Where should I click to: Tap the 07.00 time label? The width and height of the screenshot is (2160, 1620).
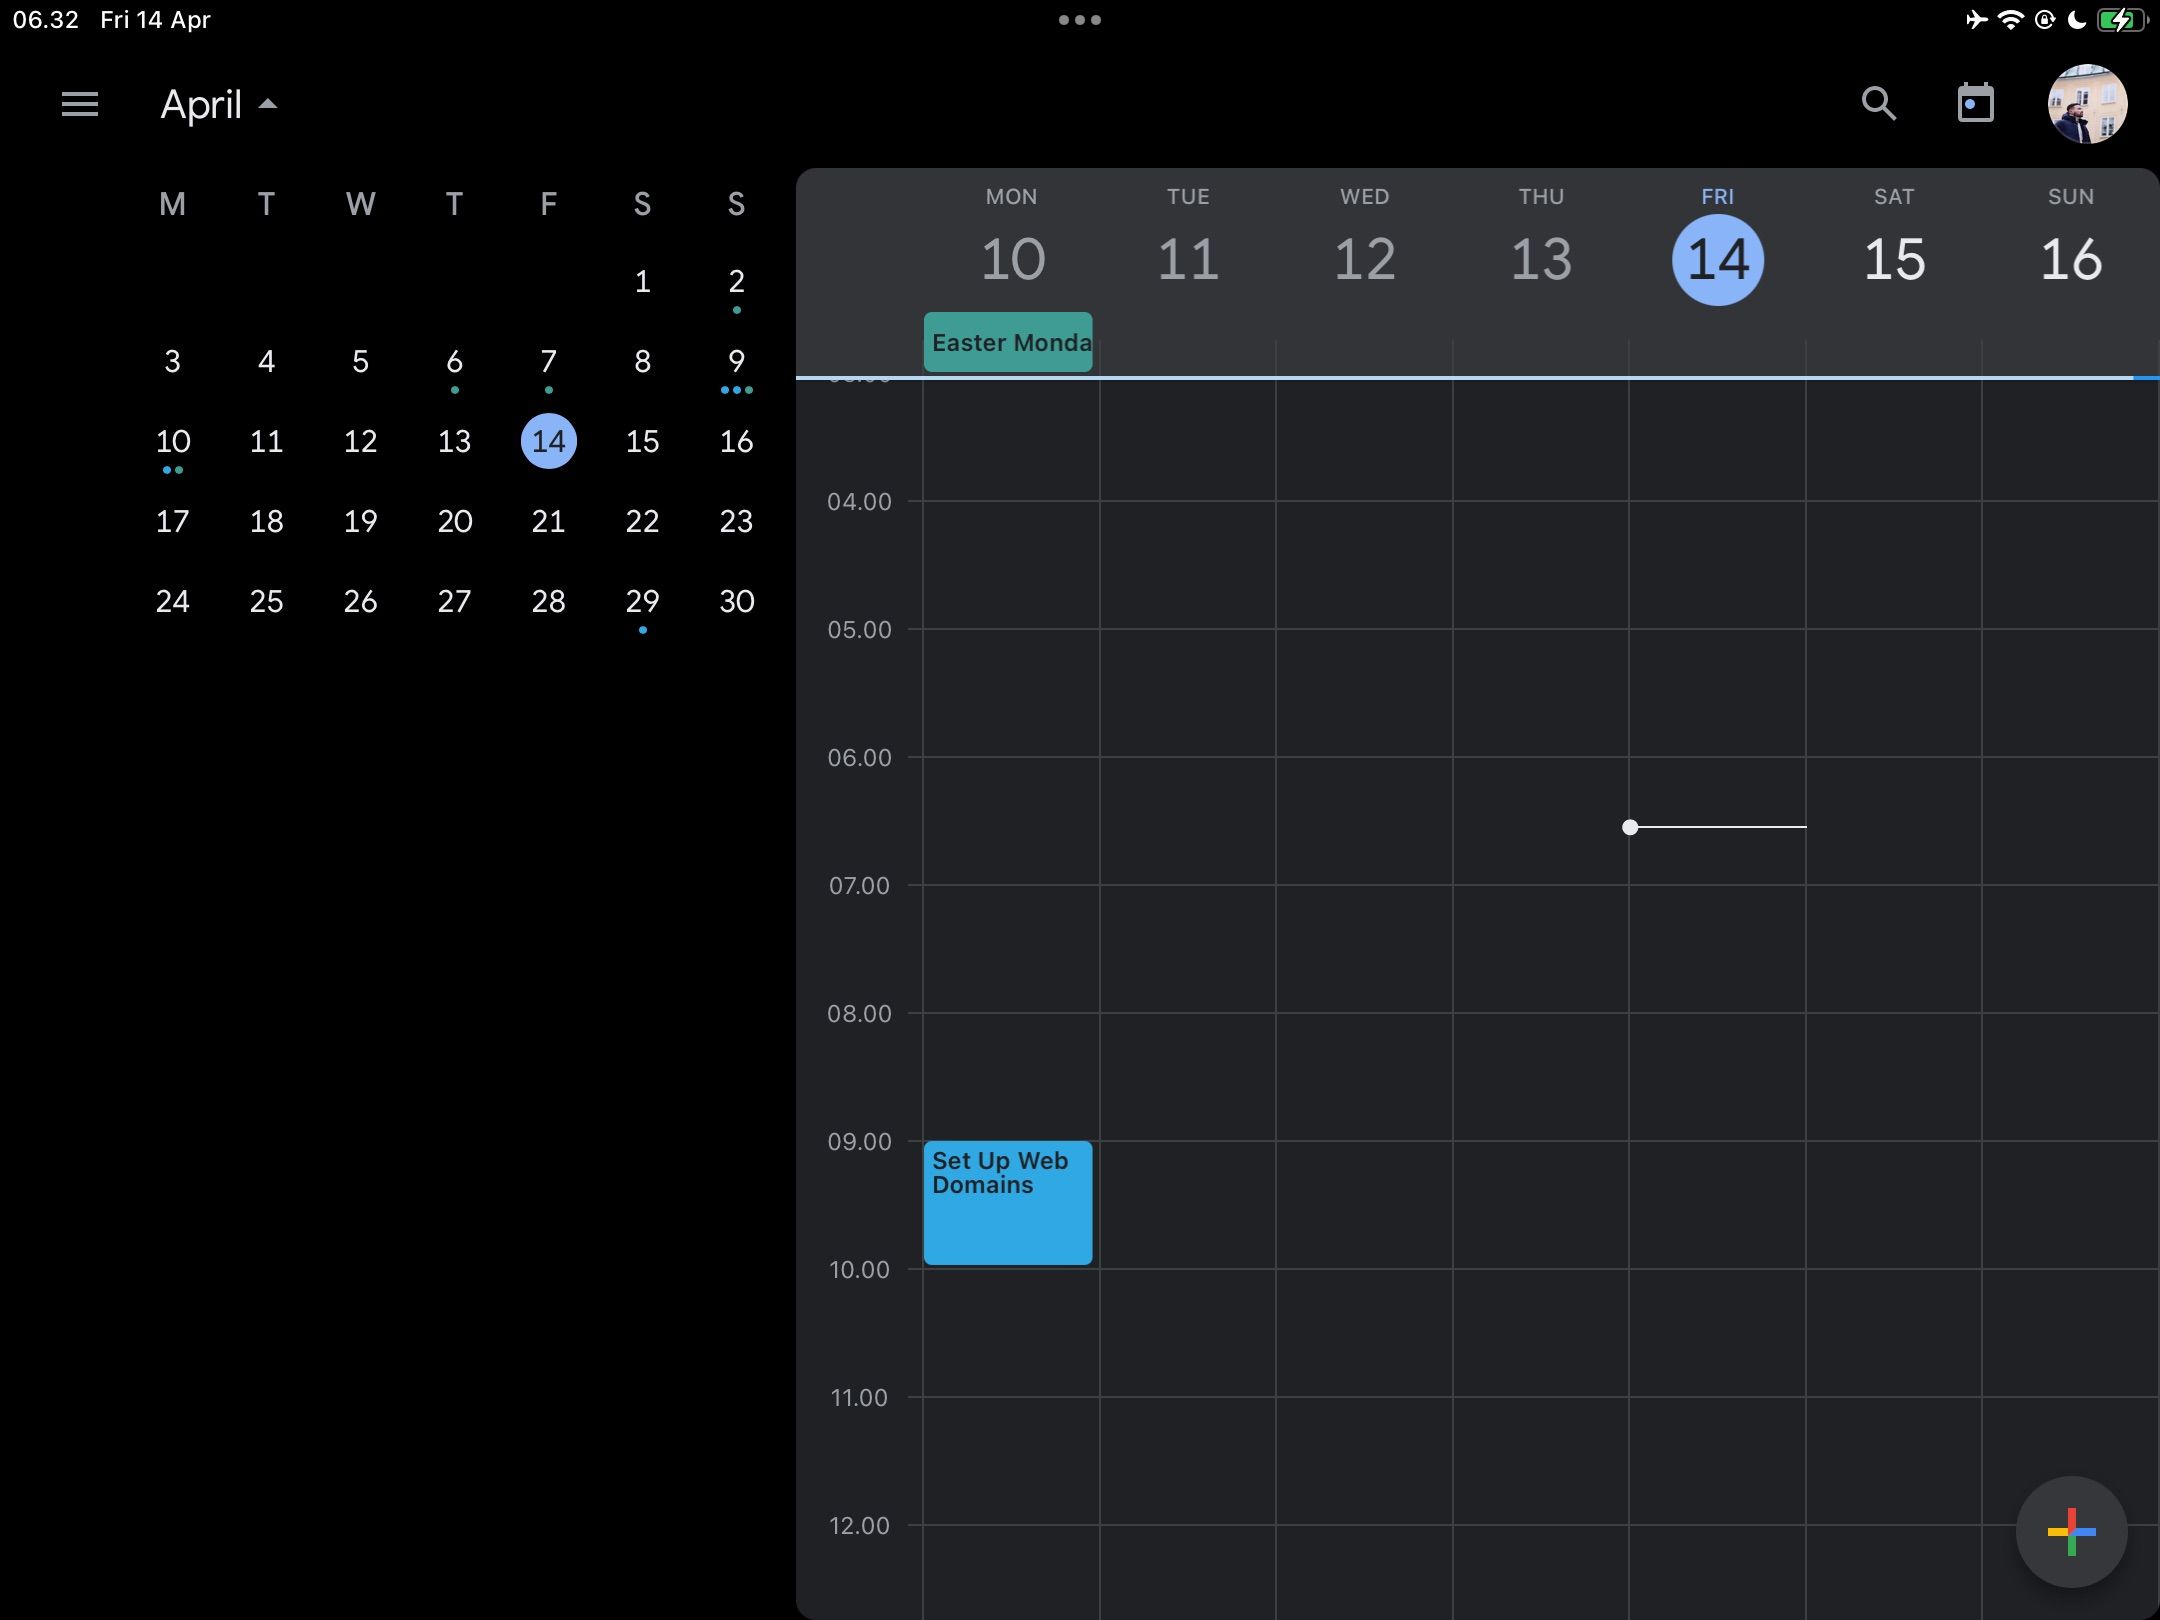click(859, 885)
